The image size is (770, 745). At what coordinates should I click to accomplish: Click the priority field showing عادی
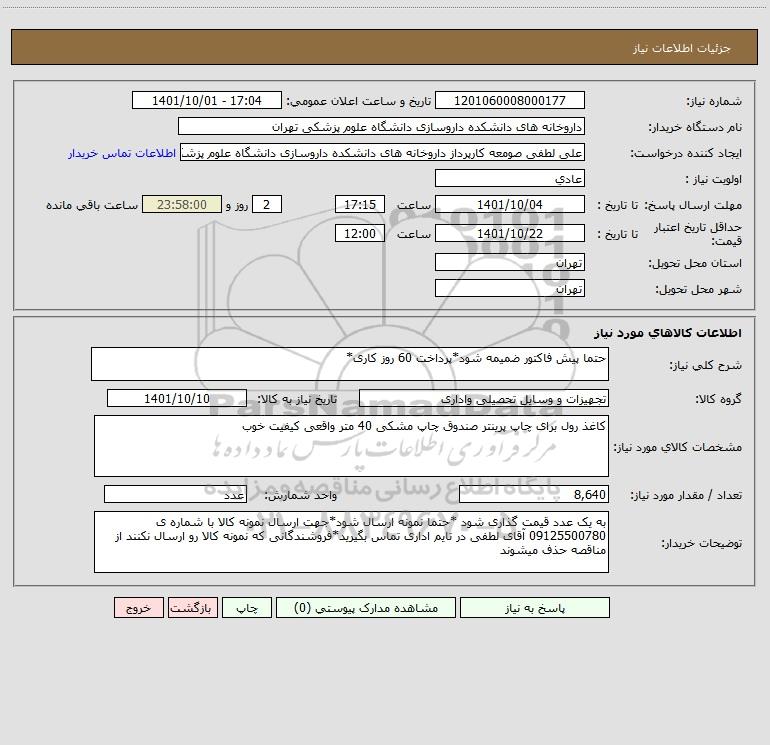510,179
